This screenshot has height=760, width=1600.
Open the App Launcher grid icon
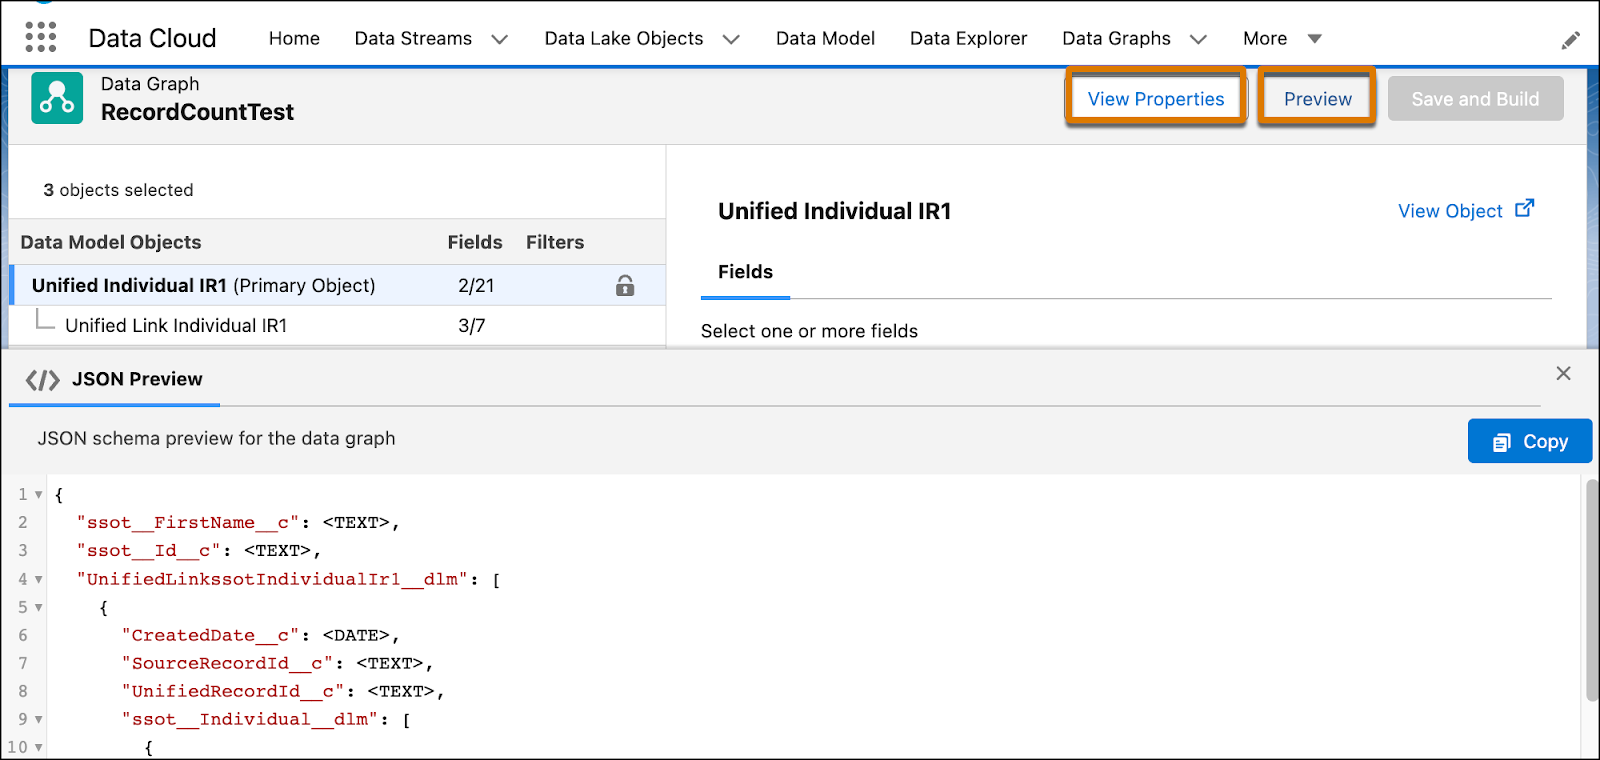pyautogui.click(x=41, y=38)
